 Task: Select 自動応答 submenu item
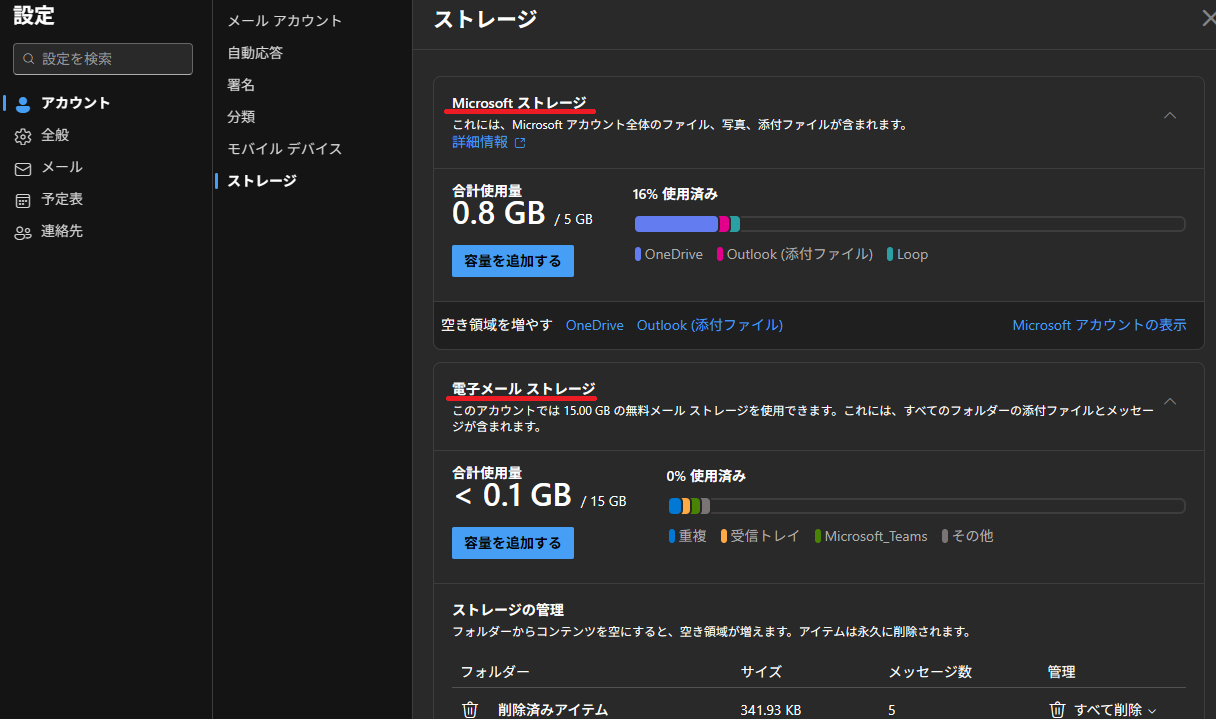tap(255, 53)
